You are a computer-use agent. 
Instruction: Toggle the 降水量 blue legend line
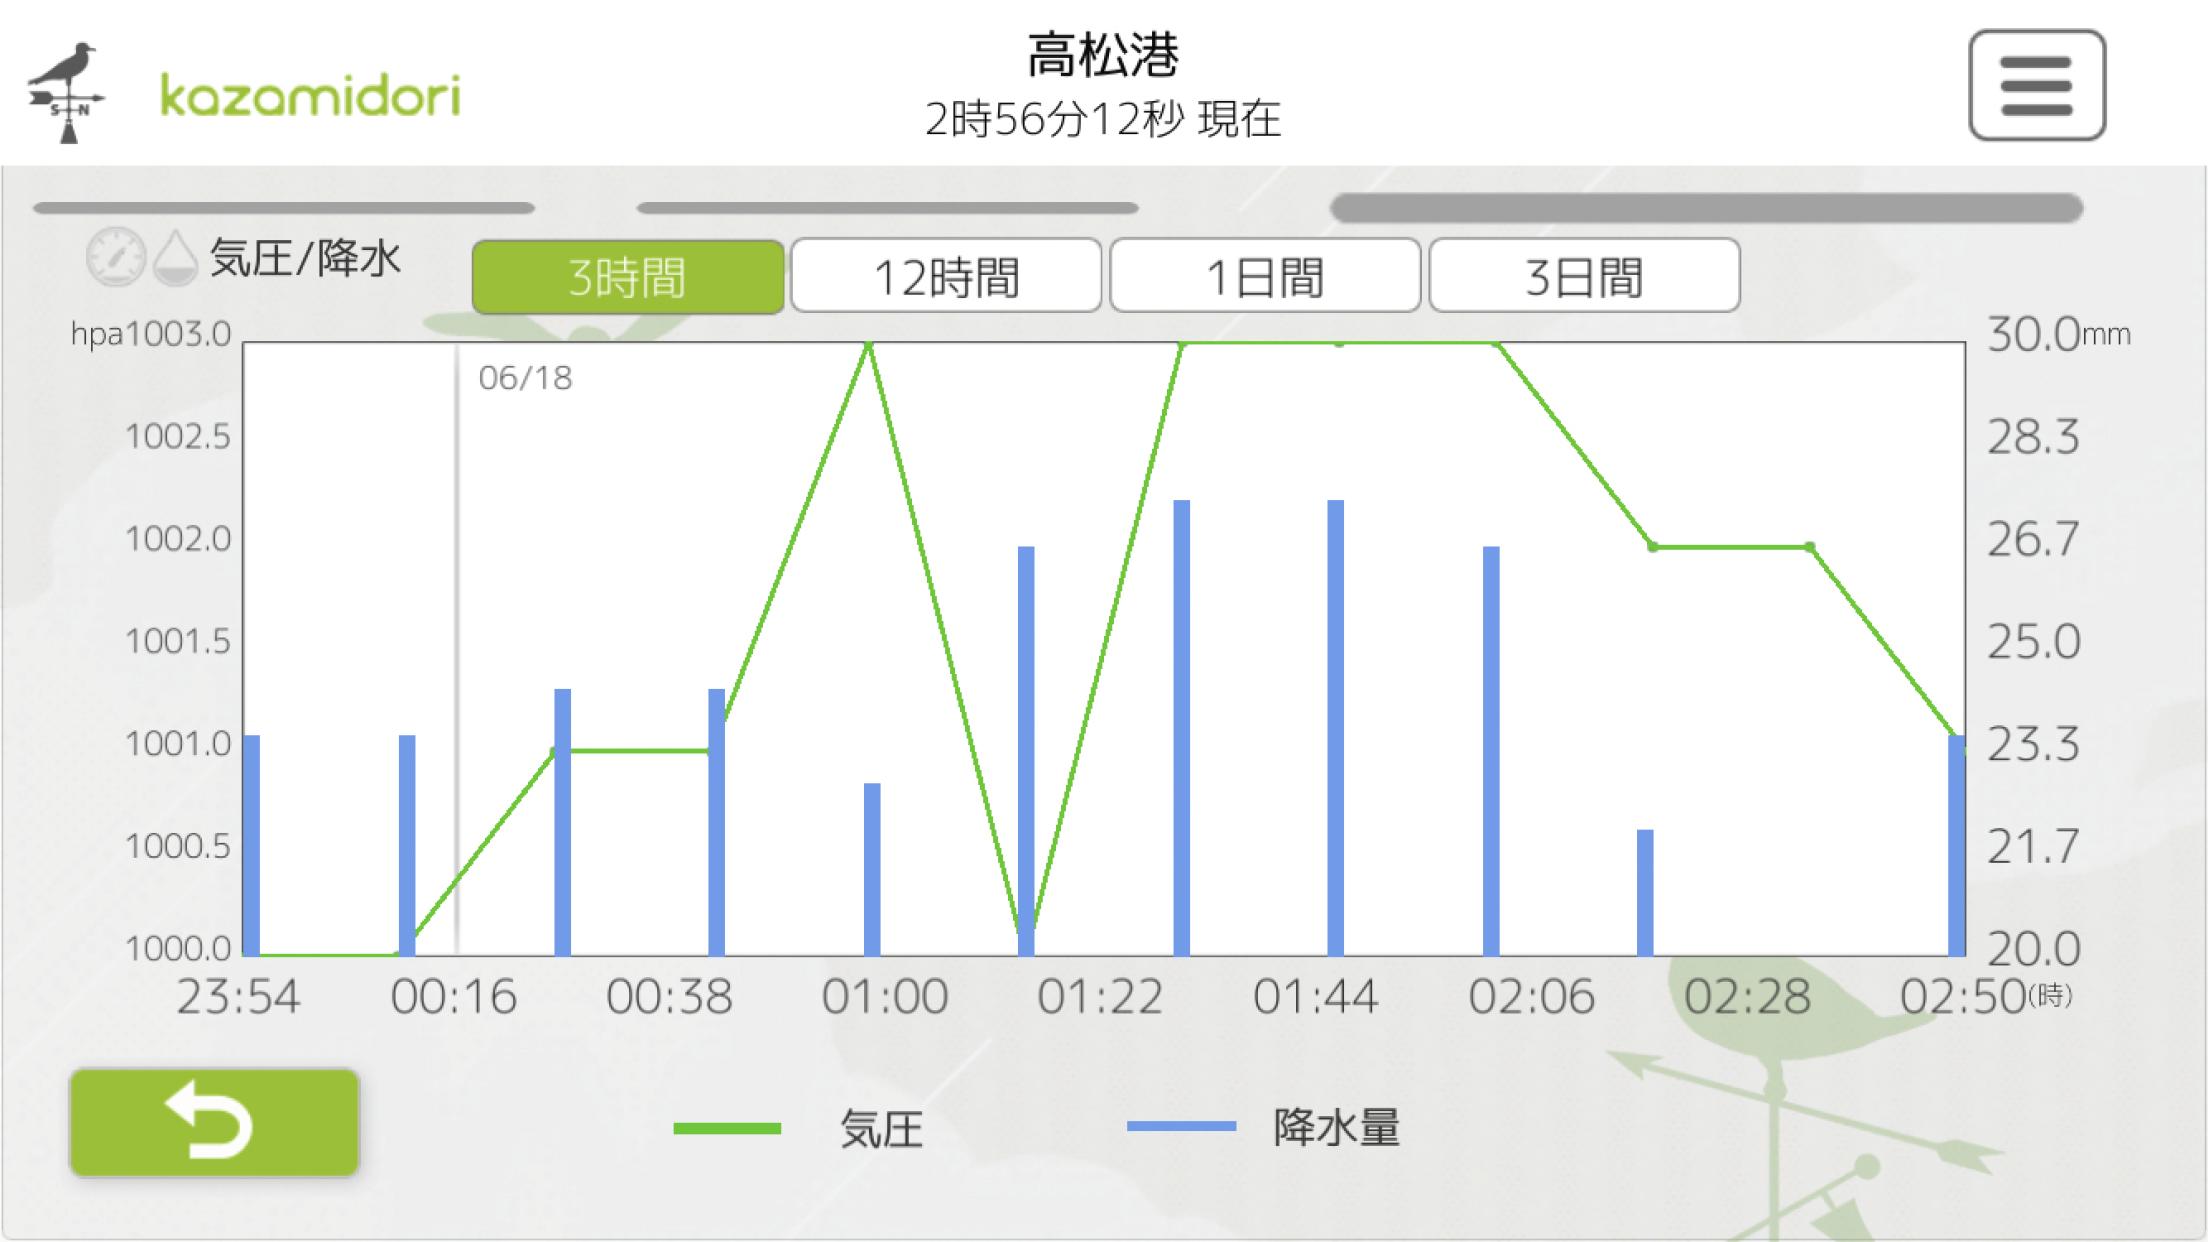tap(1181, 1126)
